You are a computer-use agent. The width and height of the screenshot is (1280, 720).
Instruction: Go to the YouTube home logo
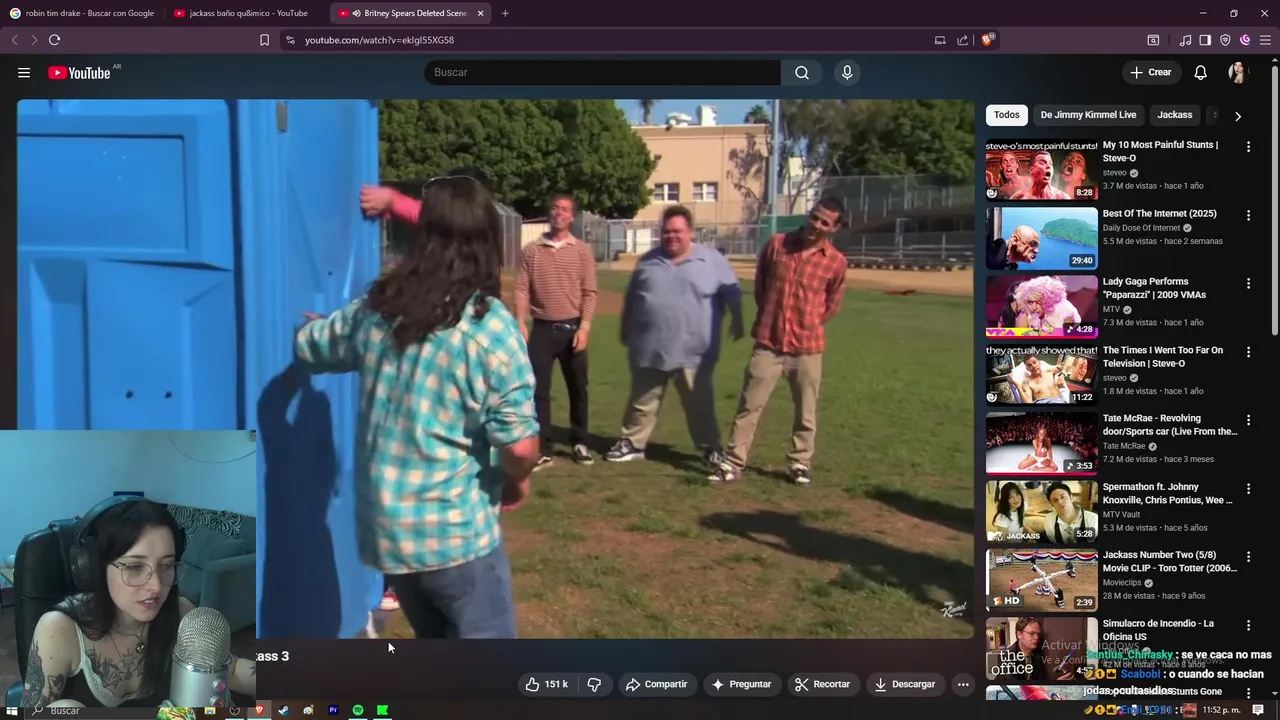pyautogui.click(x=79, y=72)
